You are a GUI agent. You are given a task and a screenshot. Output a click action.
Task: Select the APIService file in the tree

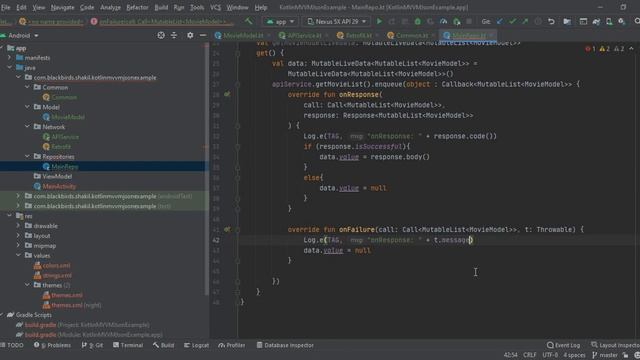coord(65,137)
